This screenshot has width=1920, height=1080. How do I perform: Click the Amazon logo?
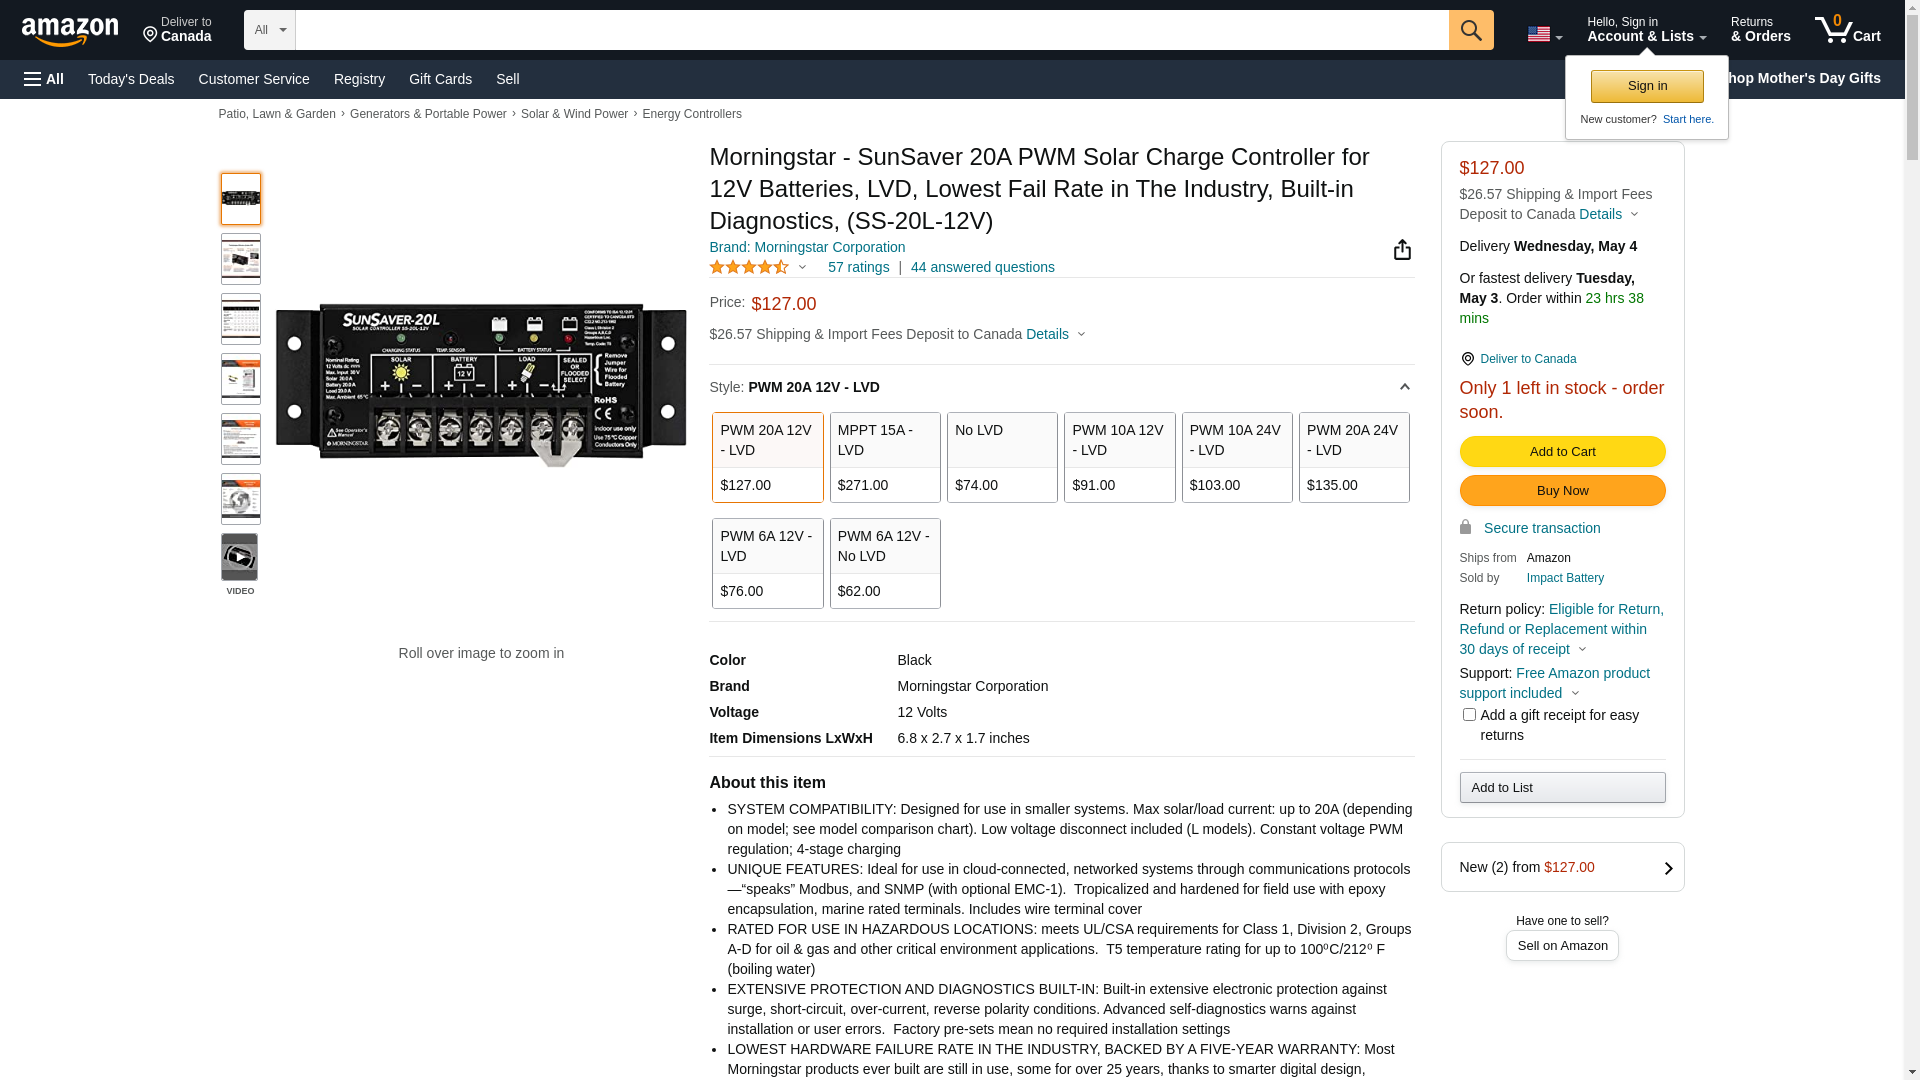click(x=70, y=31)
